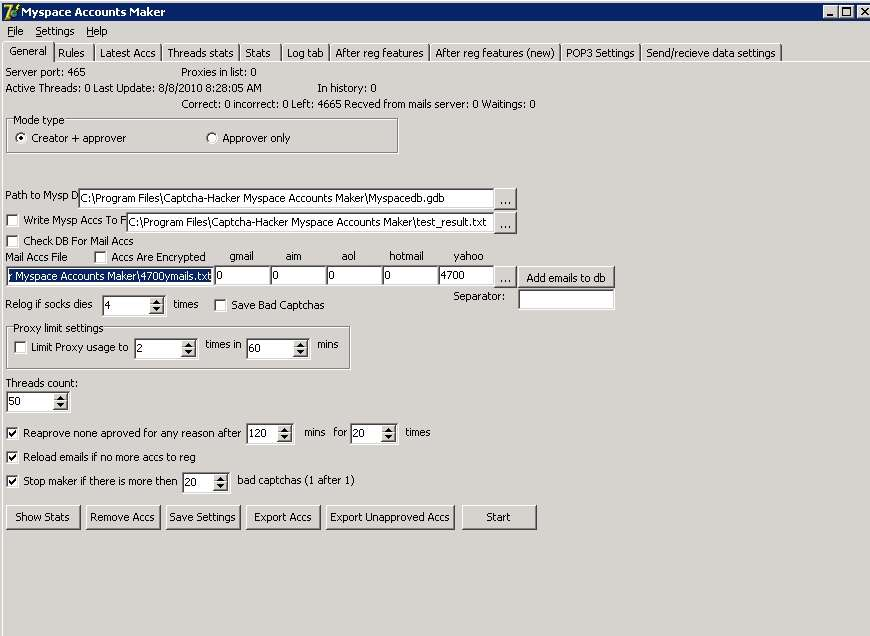Click the Save Settings button
The image size is (870, 636).
203,517
